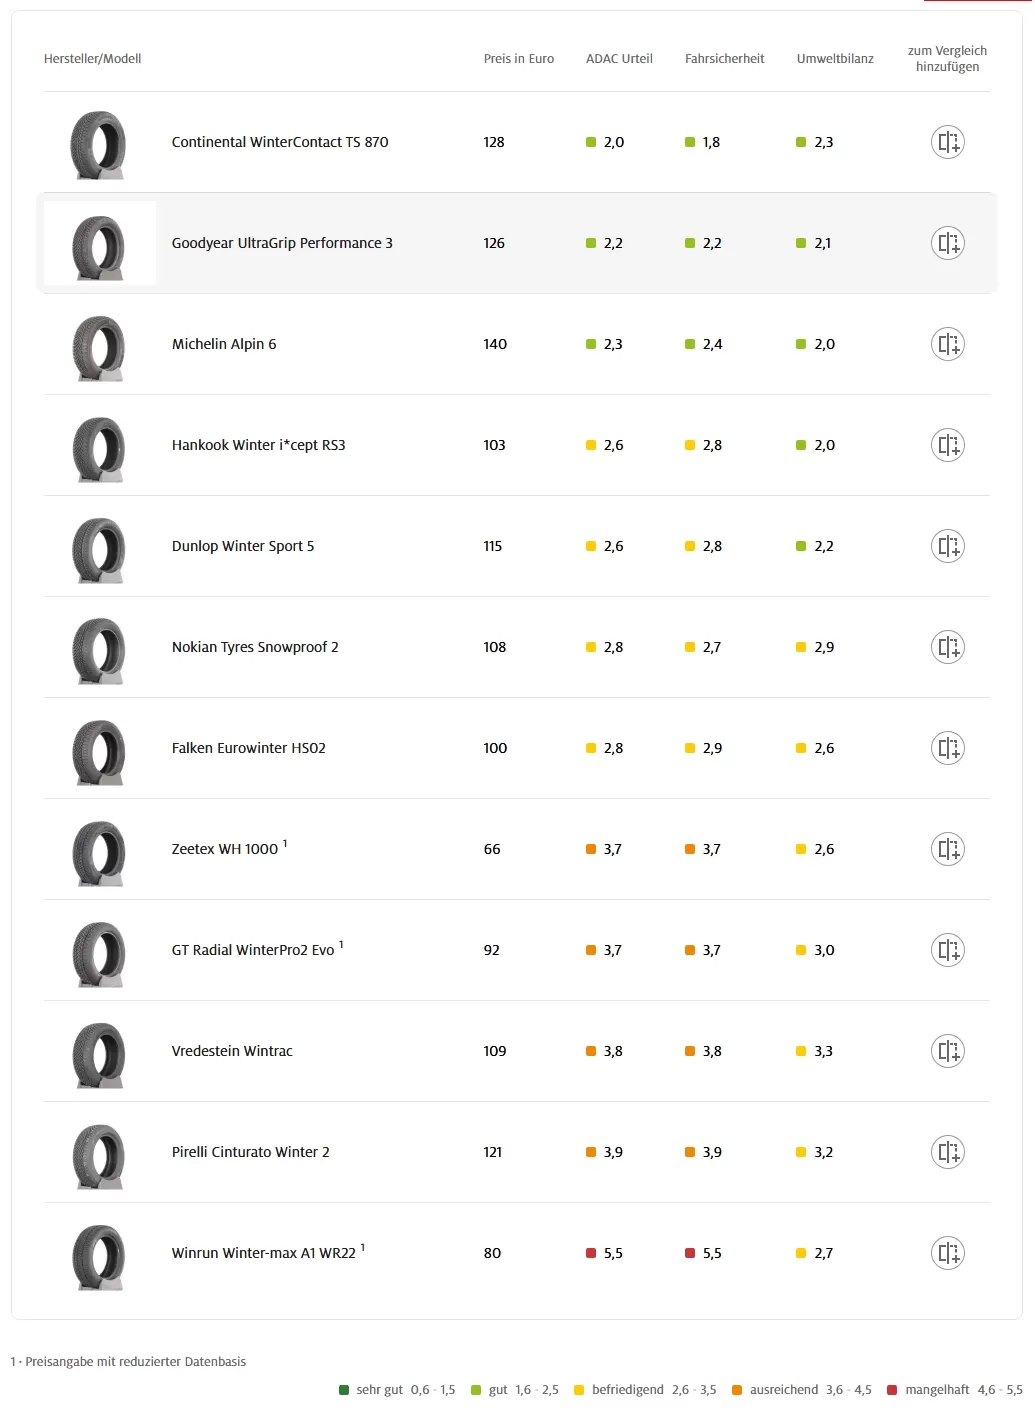Sort table by Preis in Euro header
The image size is (1035, 1411).
tap(519, 59)
